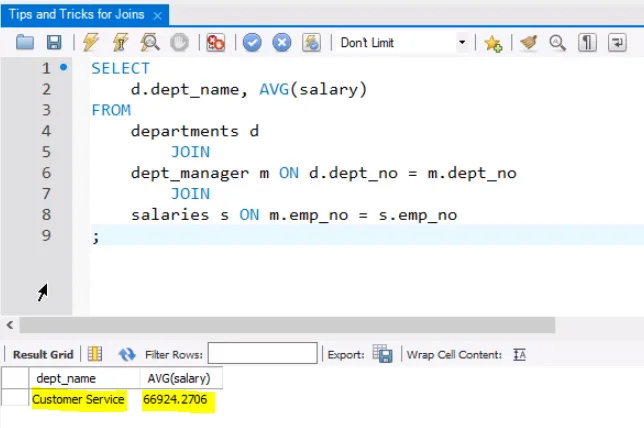This screenshot has height=428, width=644.
Task: Toggle the auto-commit mode button
Action: tap(312, 43)
